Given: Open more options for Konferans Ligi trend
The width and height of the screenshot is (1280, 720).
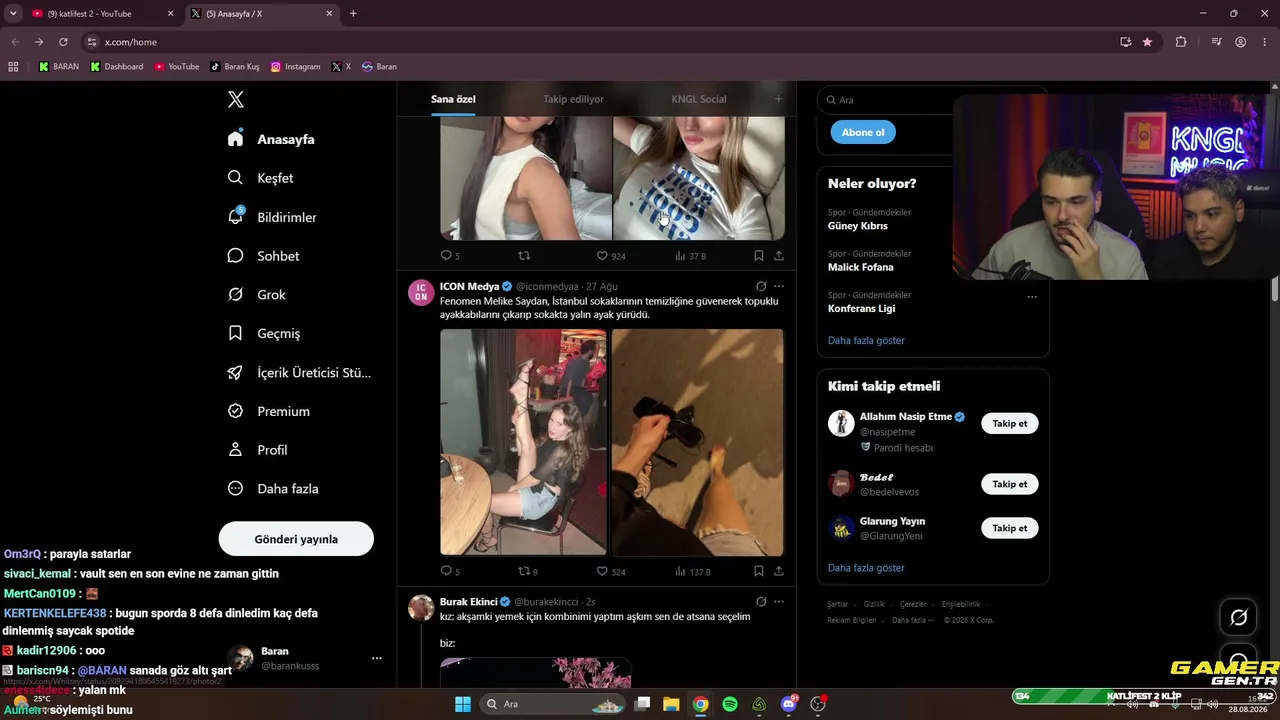Looking at the screenshot, I should [x=1032, y=296].
